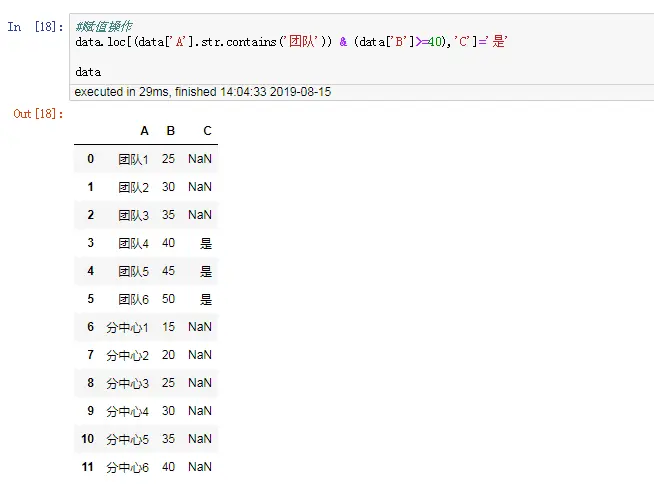The image size is (654, 486).
Task: Click column header C in the table
Action: (x=206, y=131)
